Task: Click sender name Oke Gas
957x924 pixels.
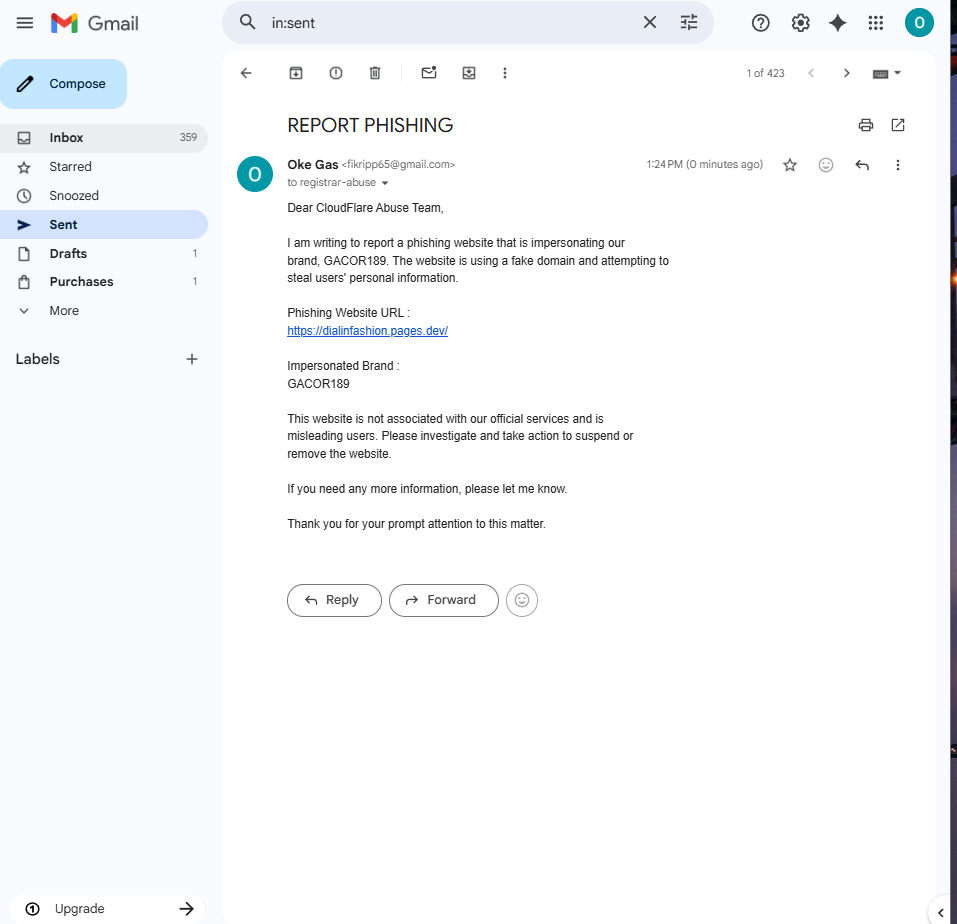Action: click(x=312, y=165)
